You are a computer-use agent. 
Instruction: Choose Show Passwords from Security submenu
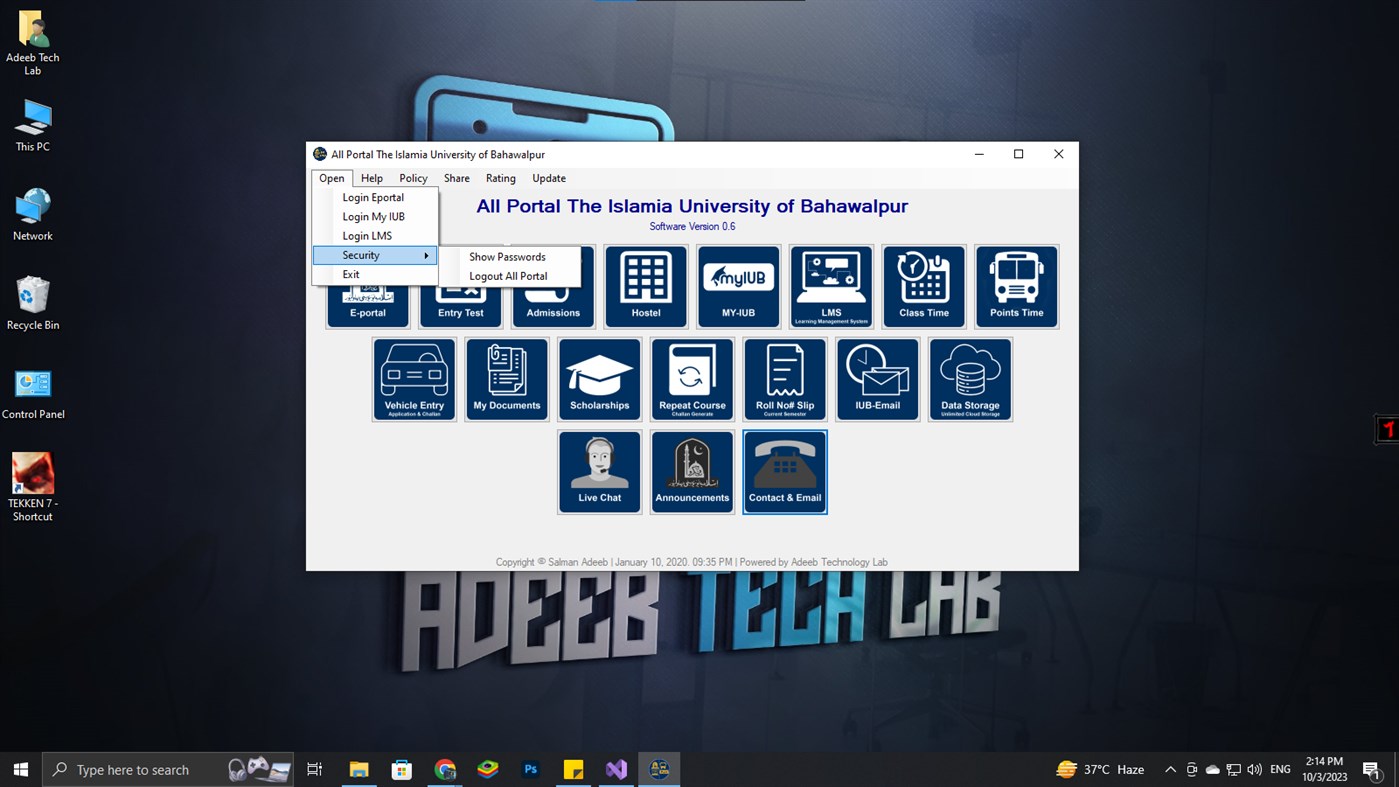point(508,256)
